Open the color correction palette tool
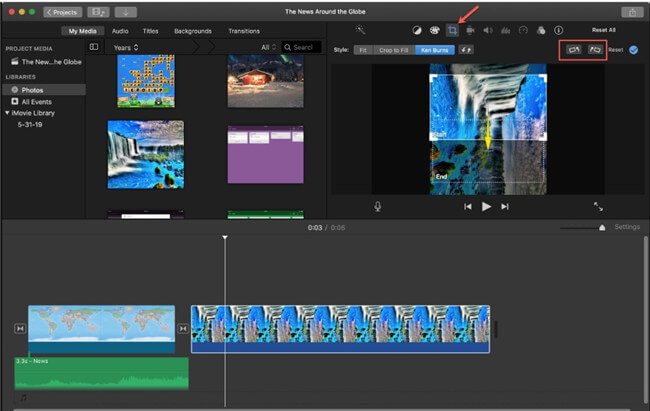 [434, 31]
